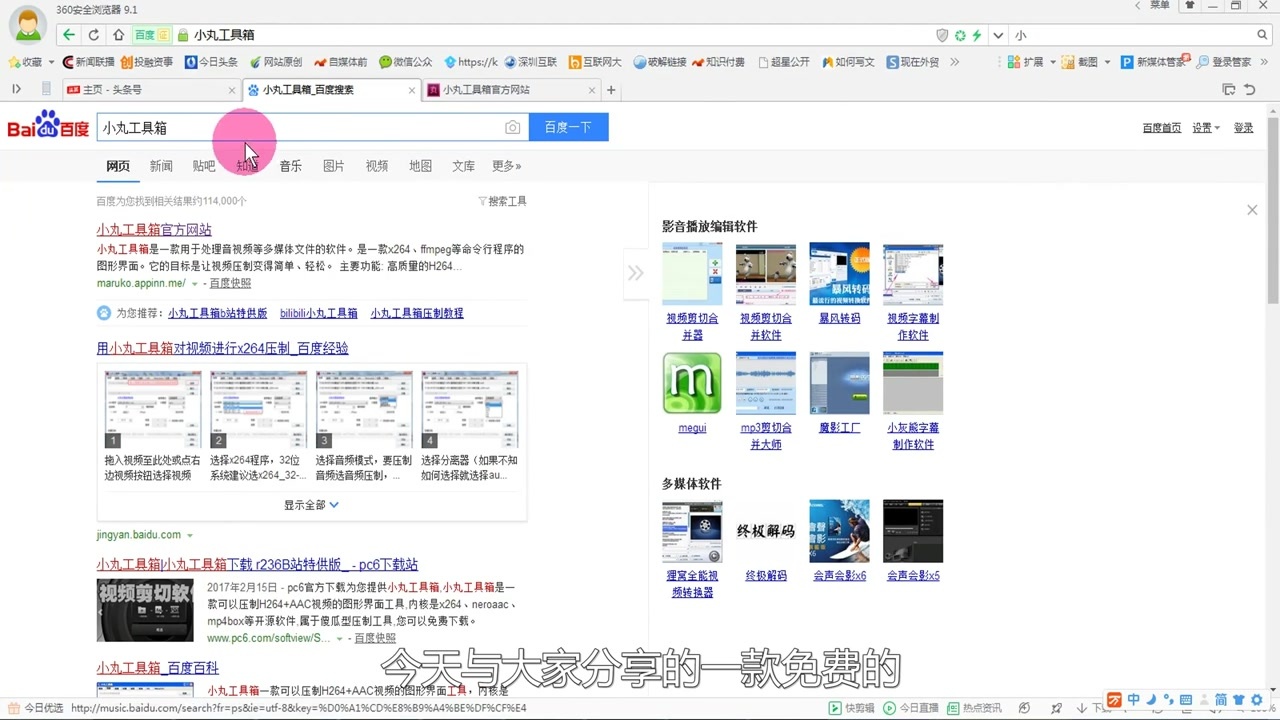Click the tab list window icon
This screenshot has width=1280, height=720.
click(1229, 90)
